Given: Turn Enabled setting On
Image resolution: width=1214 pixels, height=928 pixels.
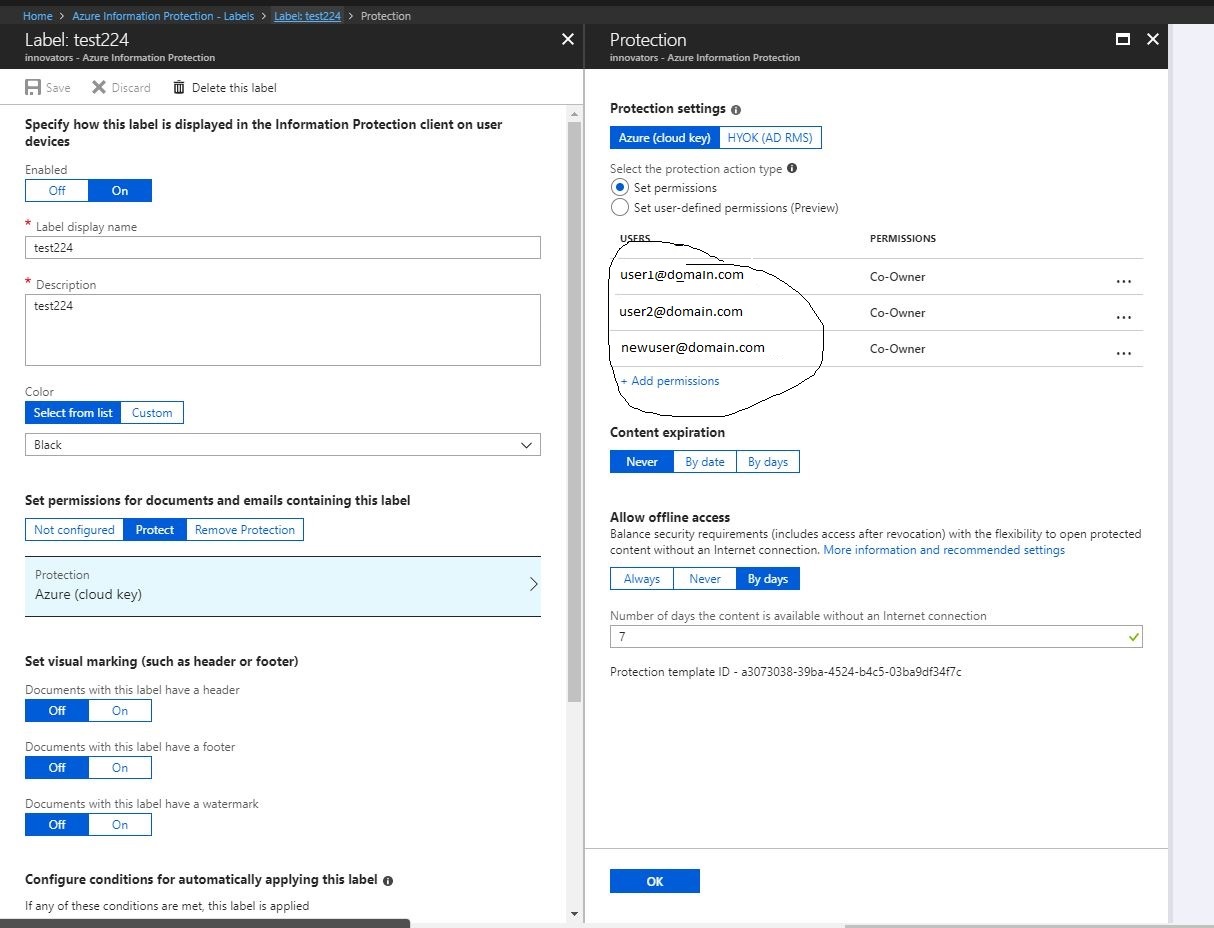Looking at the screenshot, I should coord(120,190).
